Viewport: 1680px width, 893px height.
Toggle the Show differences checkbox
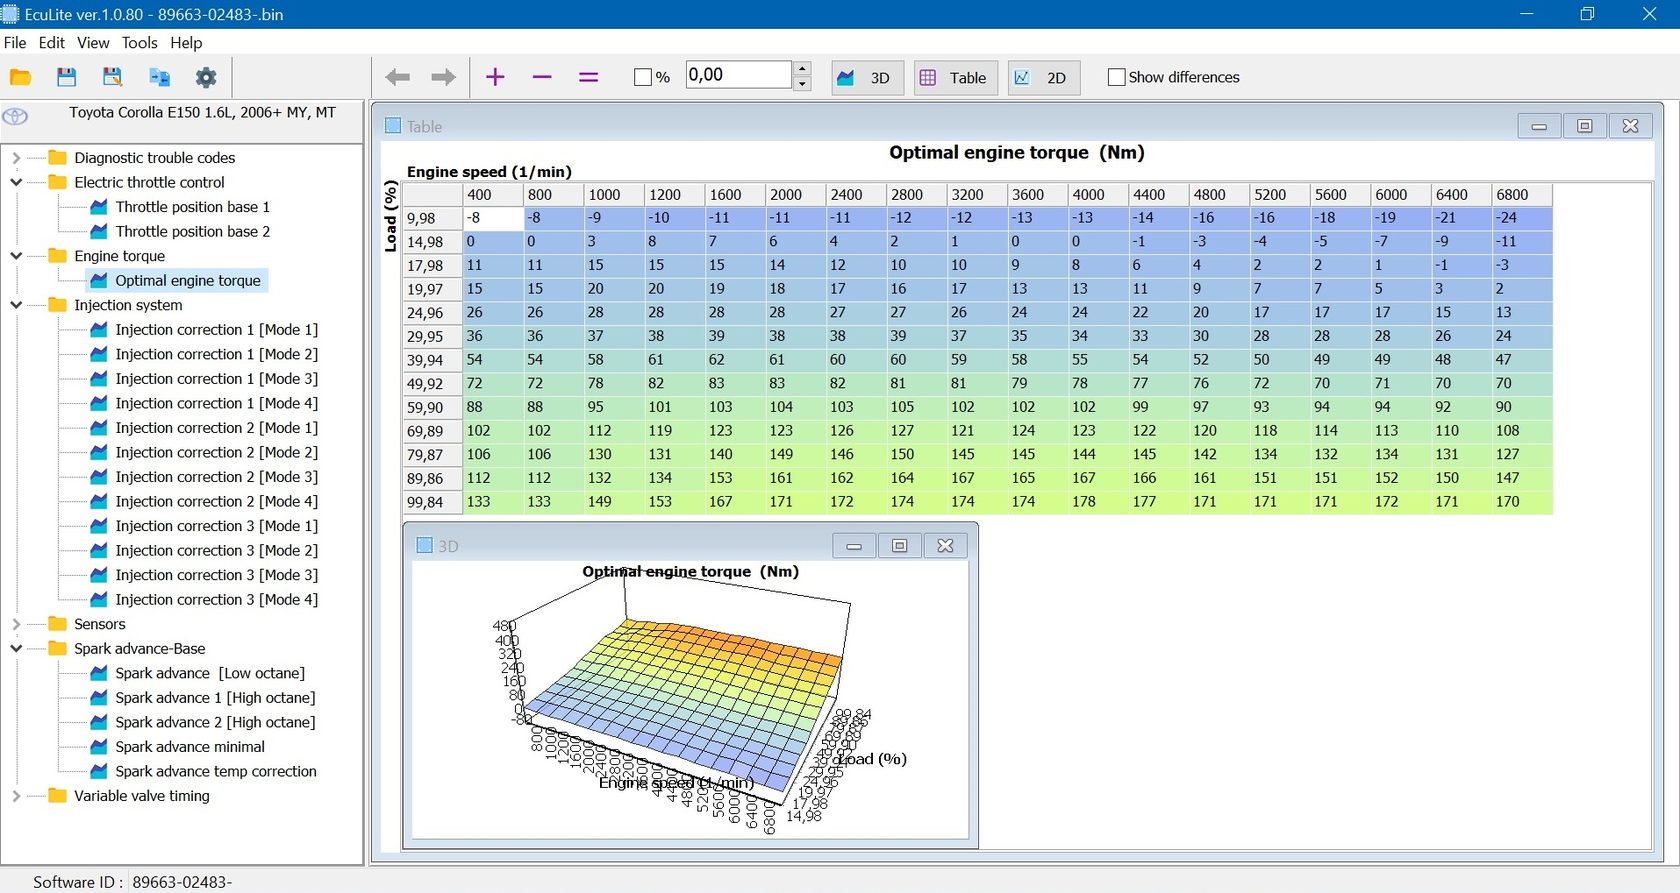1117,77
